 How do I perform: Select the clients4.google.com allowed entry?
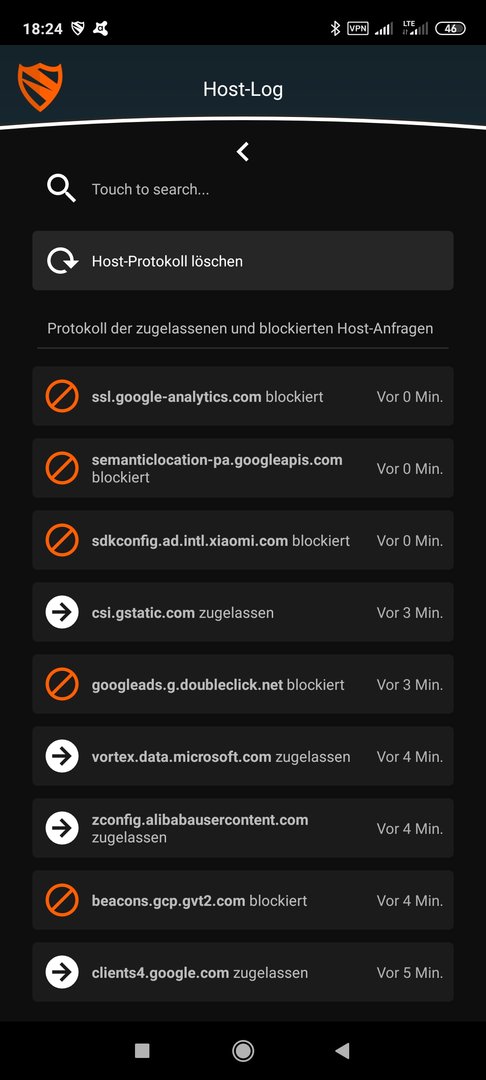pyautogui.click(x=243, y=972)
